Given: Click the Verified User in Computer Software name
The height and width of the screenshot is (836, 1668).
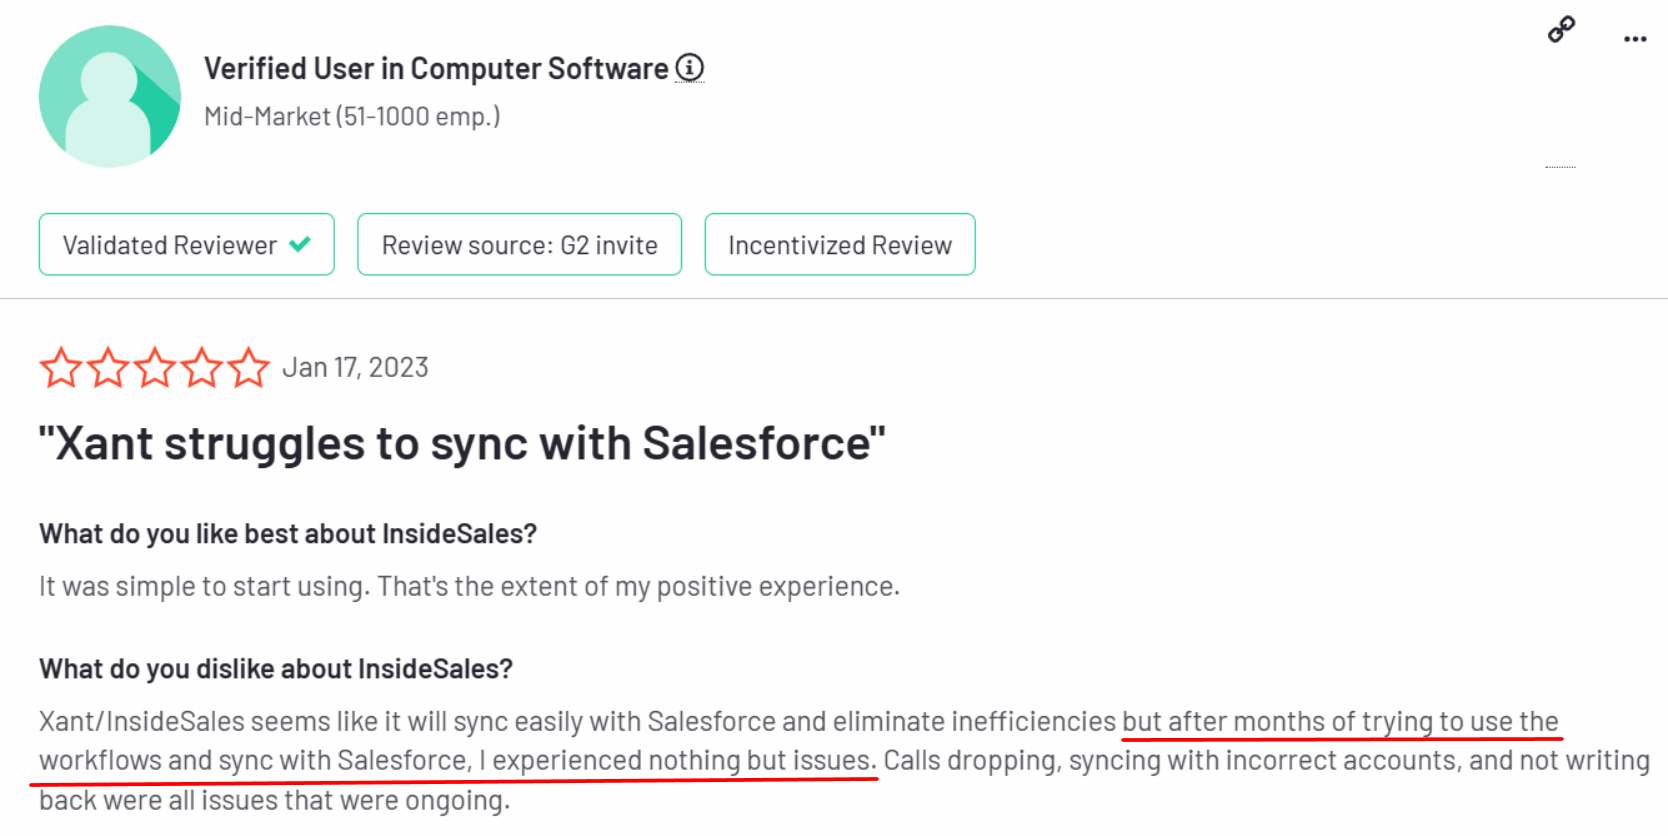Looking at the screenshot, I should tap(437, 68).
